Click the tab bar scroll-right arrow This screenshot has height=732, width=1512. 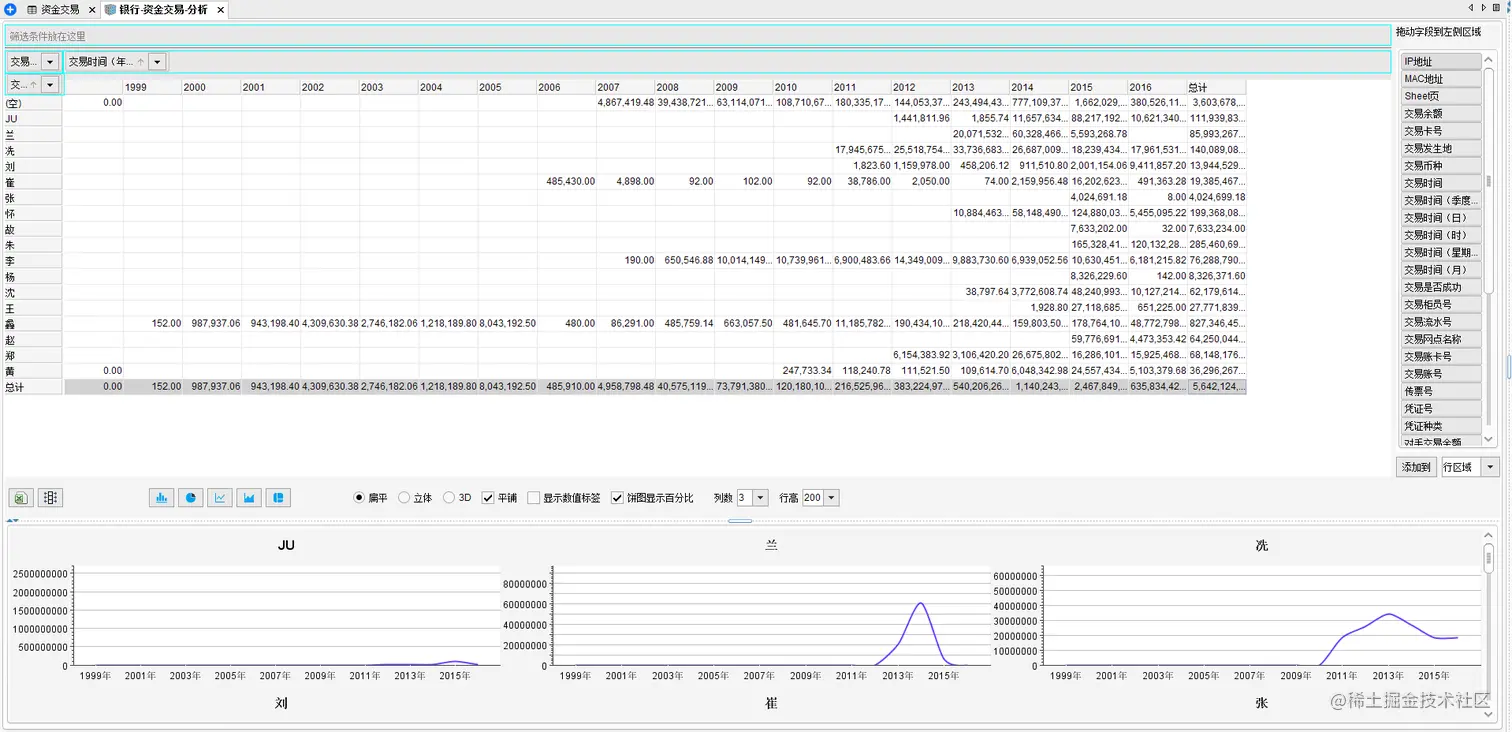pyautogui.click(x=1484, y=8)
